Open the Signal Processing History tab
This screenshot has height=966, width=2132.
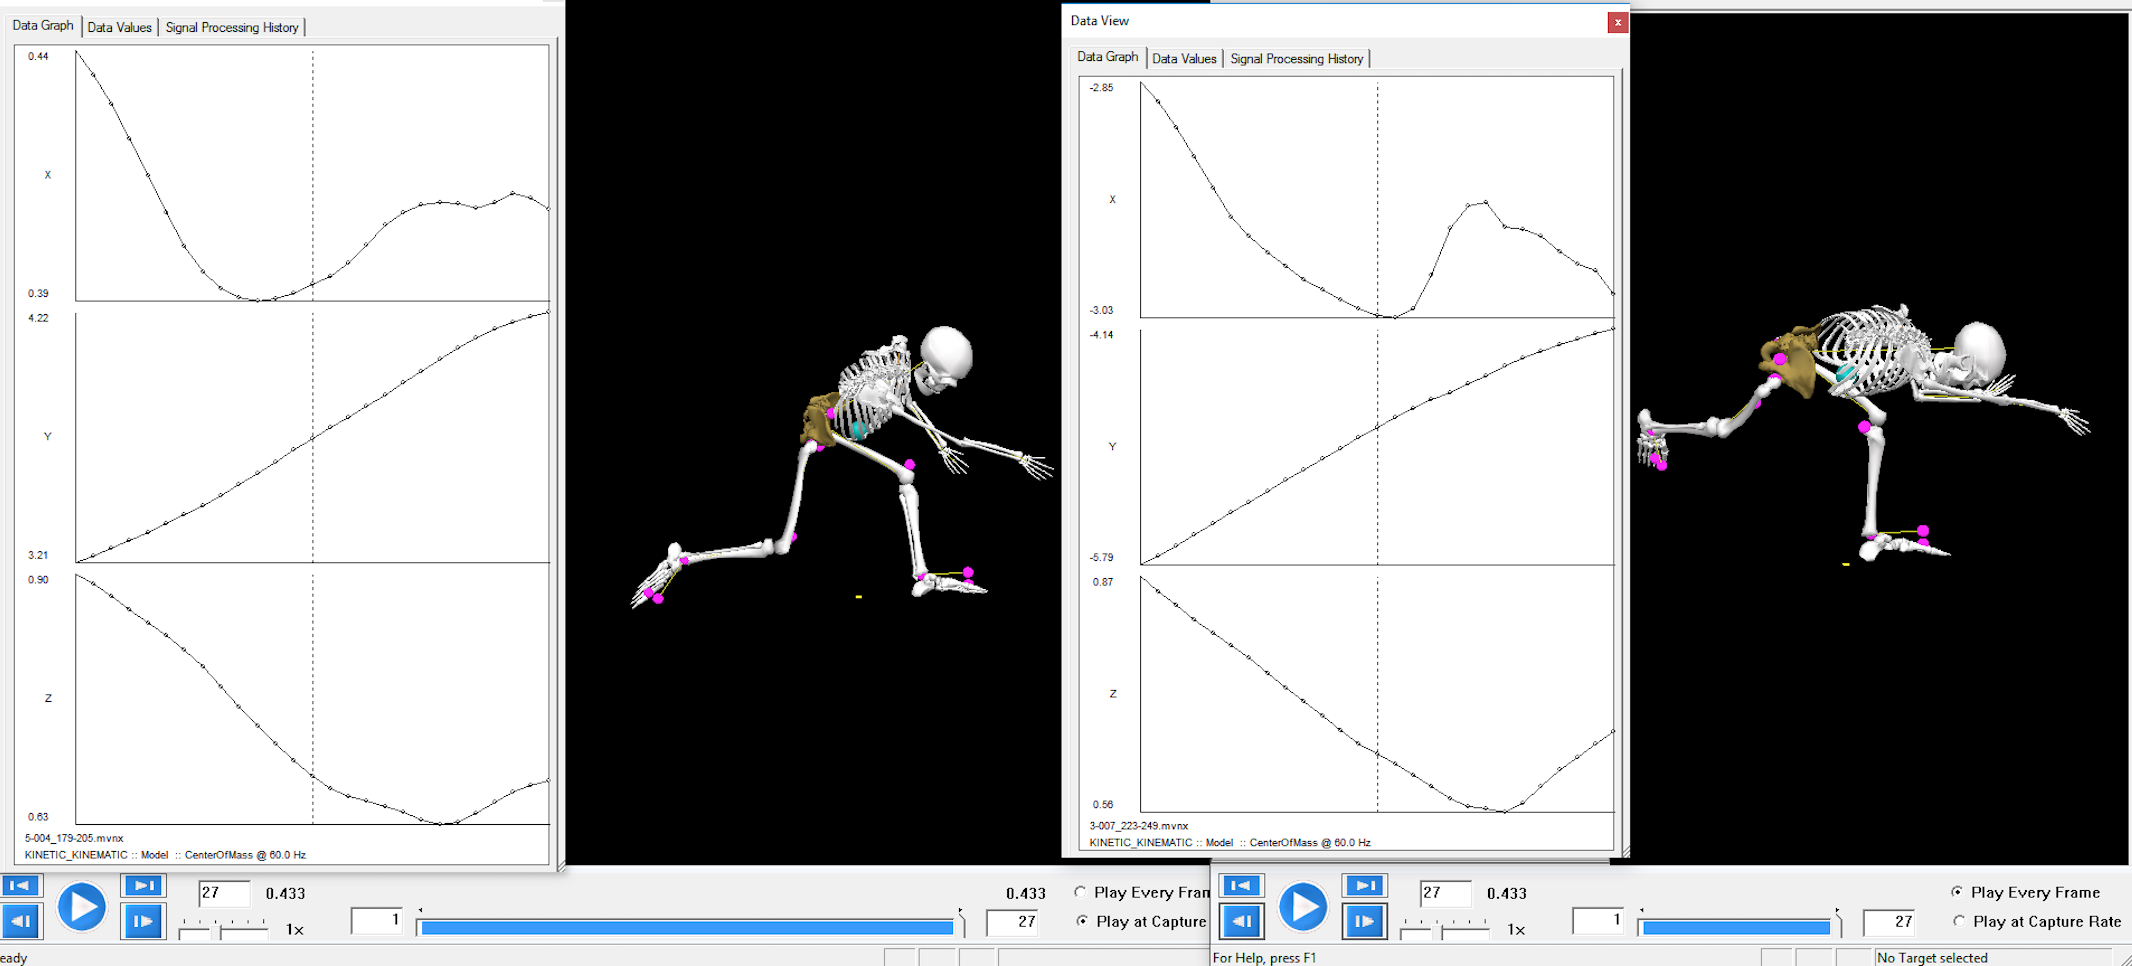coord(233,27)
